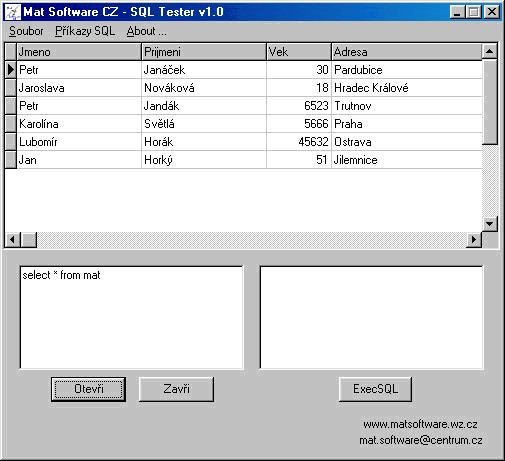Image resolution: width=505 pixels, height=461 pixels.
Task: Select the Vek column header
Action: pos(299,52)
